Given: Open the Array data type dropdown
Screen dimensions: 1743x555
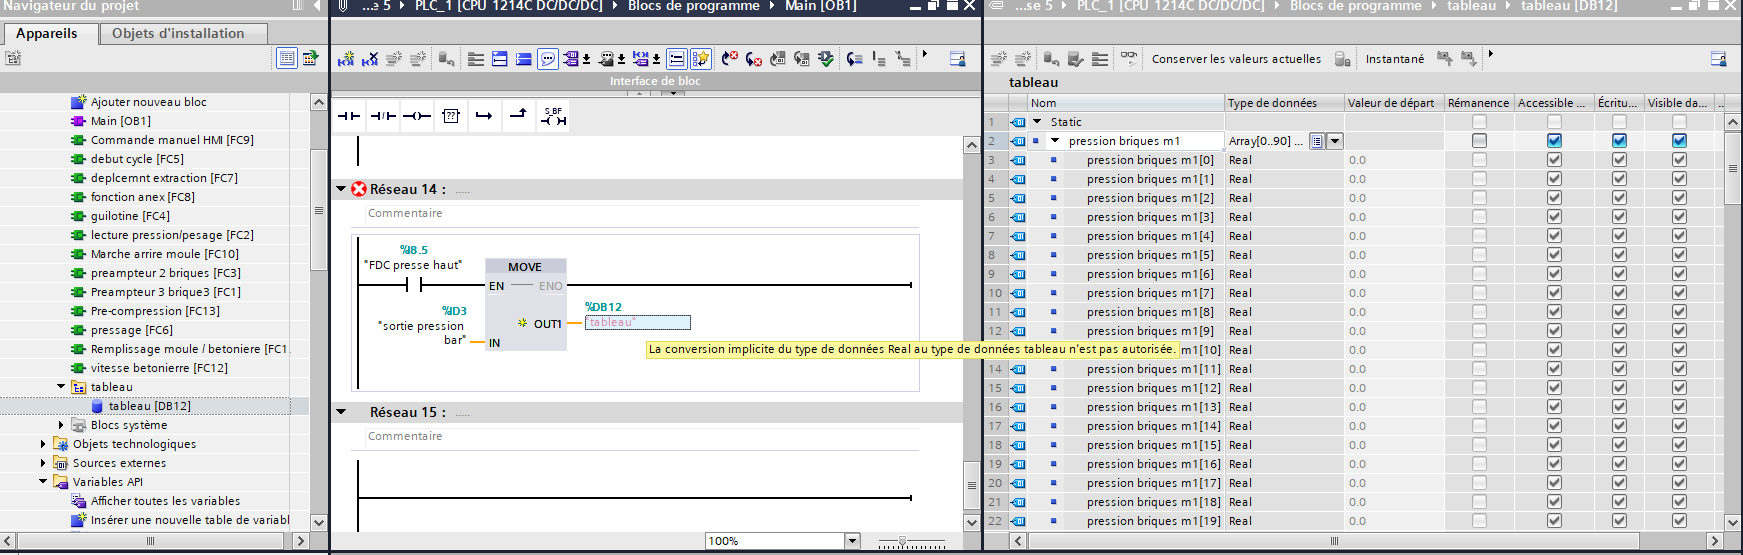Looking at the screenshot, I should pyautogui.click(x=1335, y=141).
